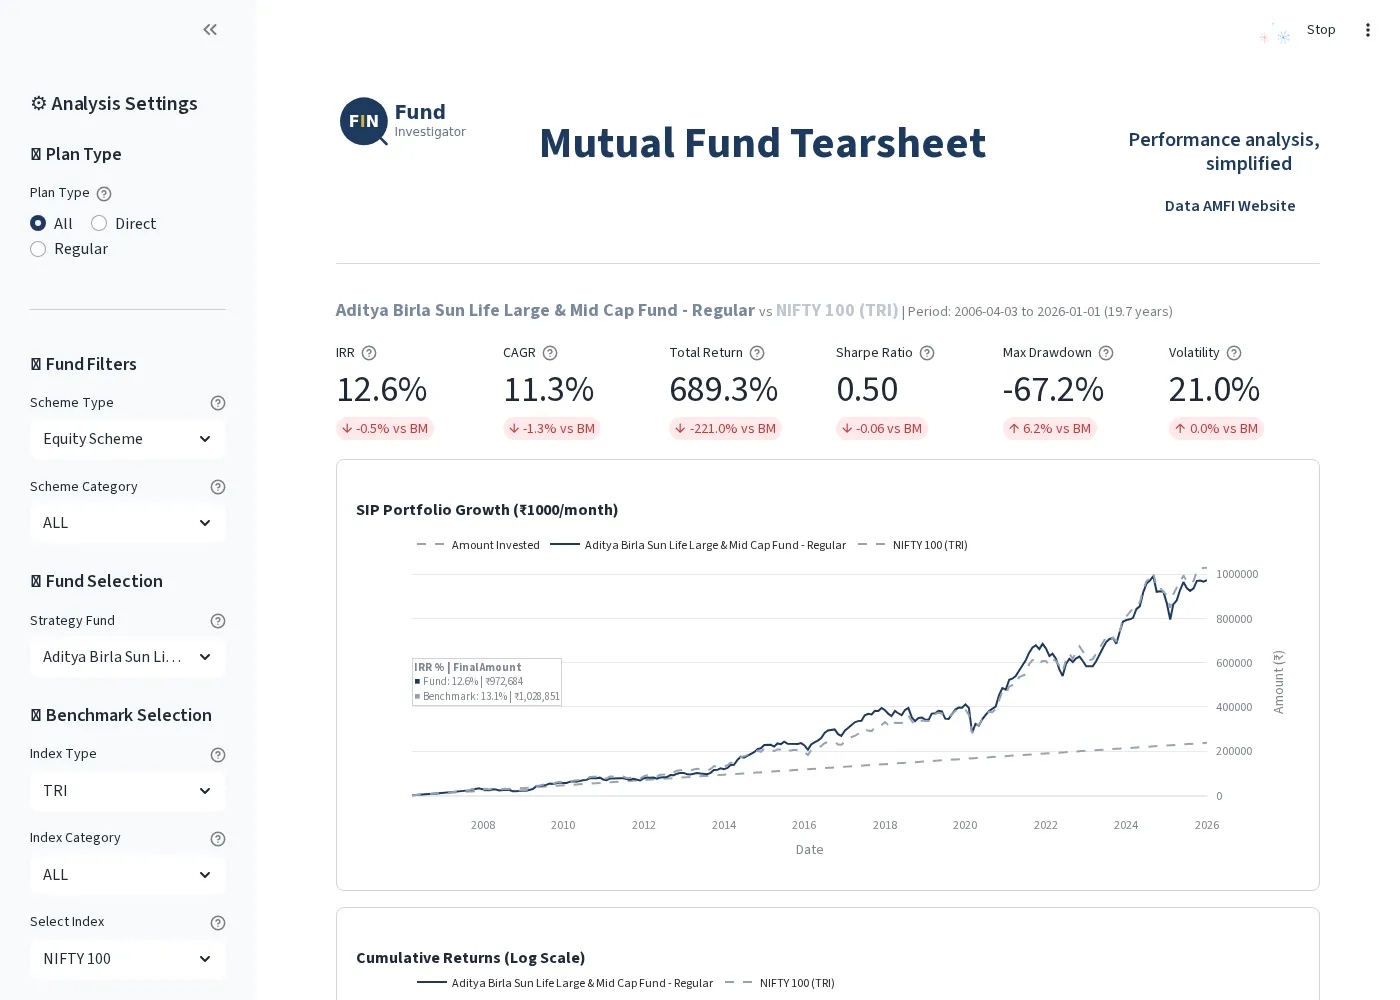Click the Scheme Type help icon
The height and width of the screenshot is (1000, 1400).
(x=218, y=403)
